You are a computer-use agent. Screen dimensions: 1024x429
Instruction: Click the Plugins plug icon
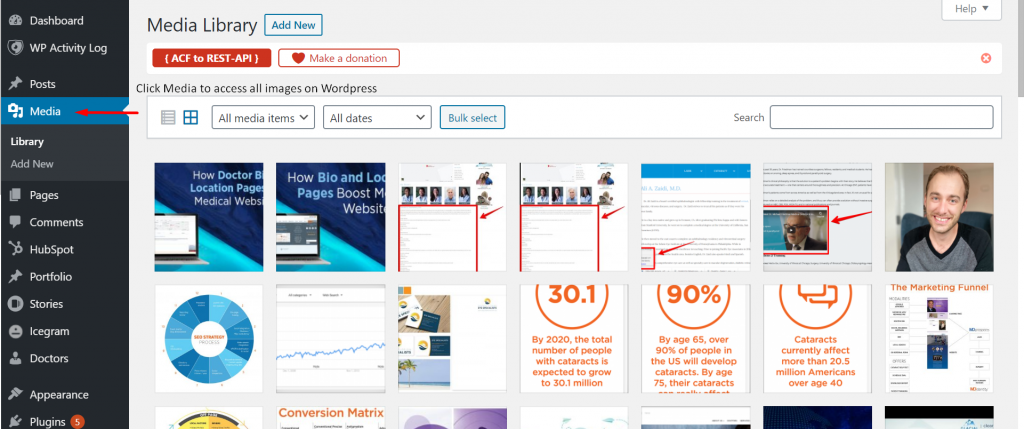coord(16,422)
